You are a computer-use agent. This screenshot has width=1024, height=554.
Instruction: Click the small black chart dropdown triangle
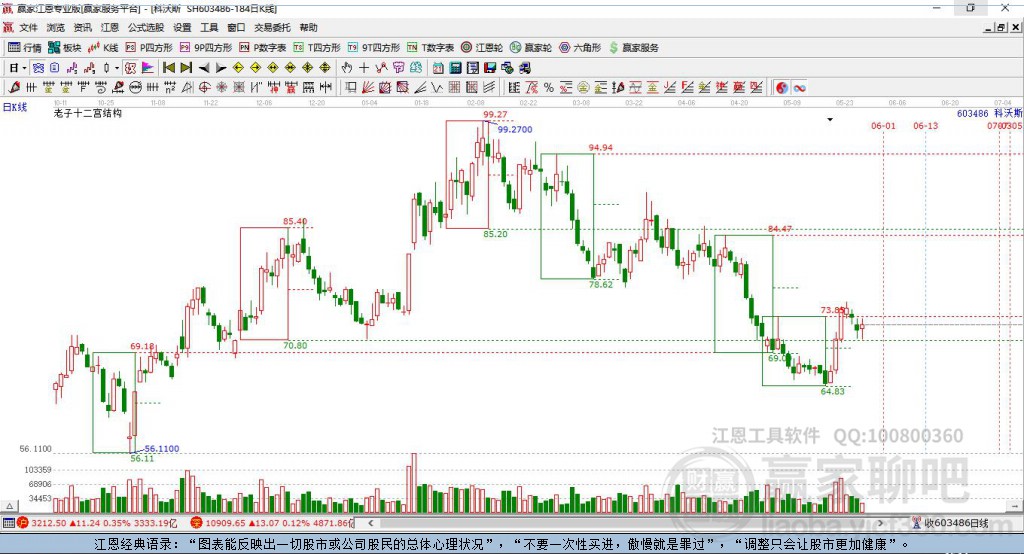click(x=830, y=120)
